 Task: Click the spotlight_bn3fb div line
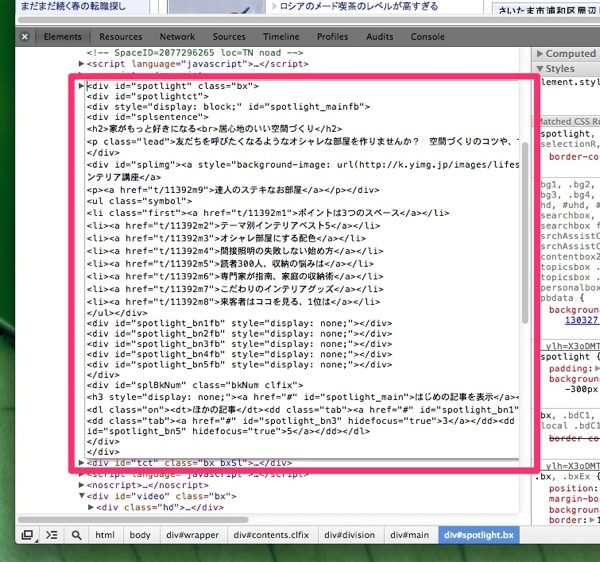pyautogui.click(x=239, y=344)
